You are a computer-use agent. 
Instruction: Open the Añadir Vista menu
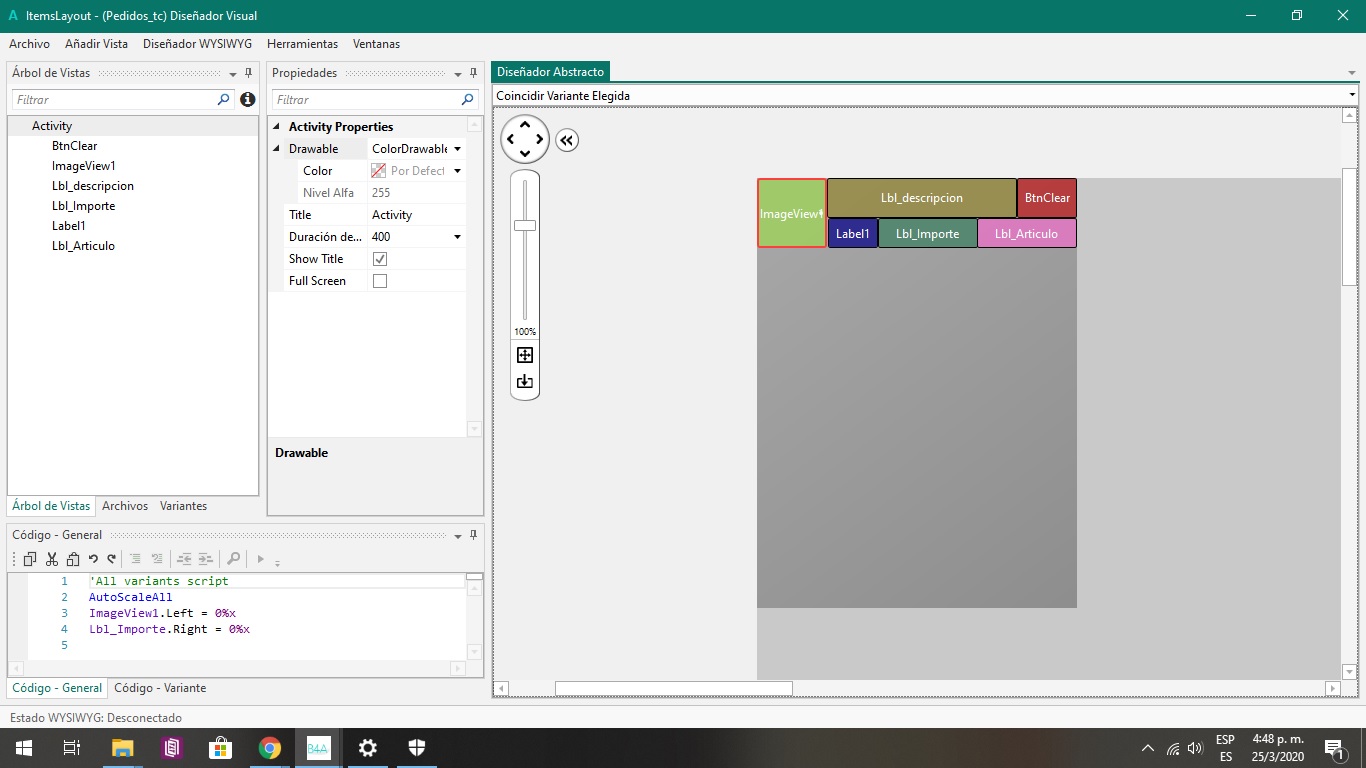point(96,44)
